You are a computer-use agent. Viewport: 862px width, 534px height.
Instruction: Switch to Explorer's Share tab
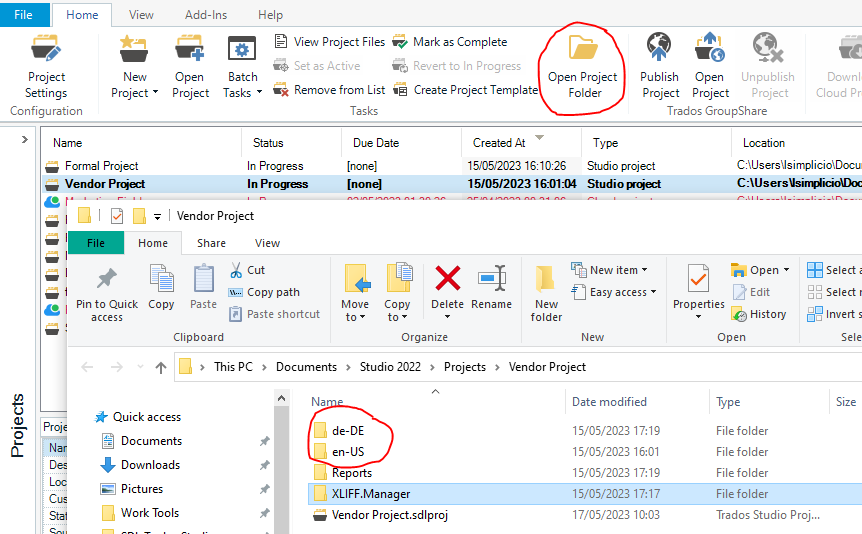[211, 243]
